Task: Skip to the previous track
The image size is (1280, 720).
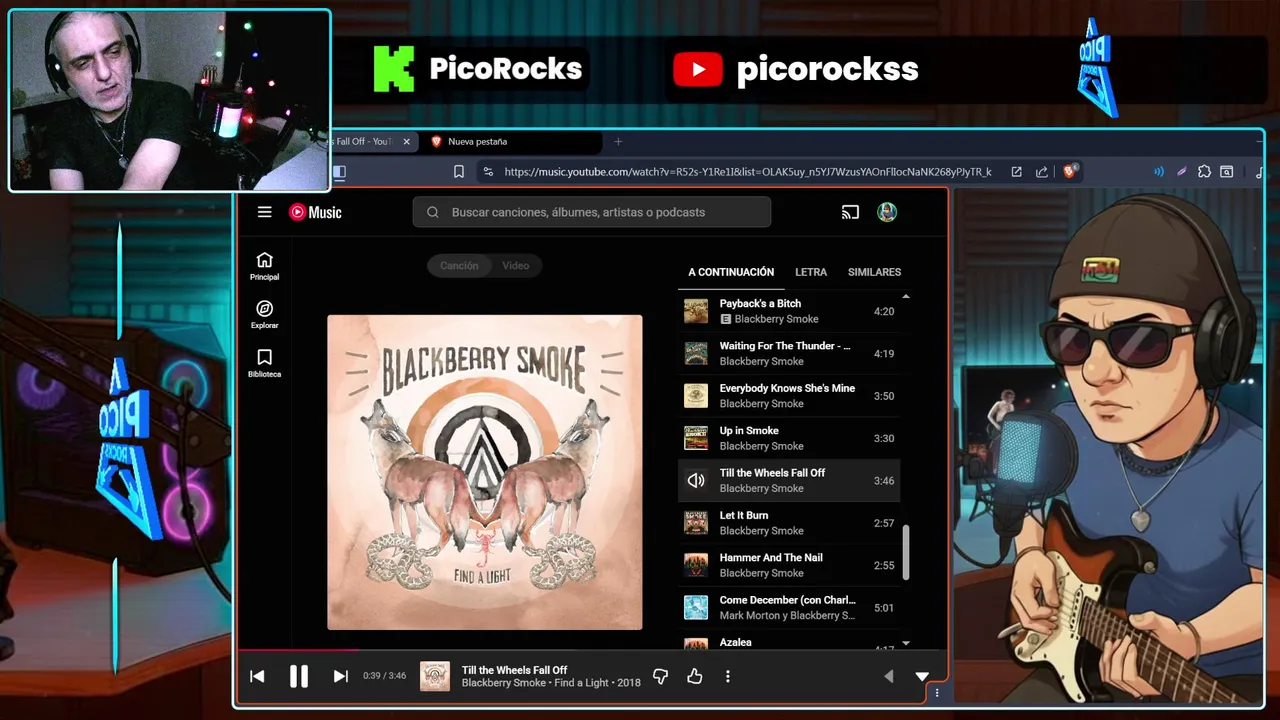Action: click(257, 676)
